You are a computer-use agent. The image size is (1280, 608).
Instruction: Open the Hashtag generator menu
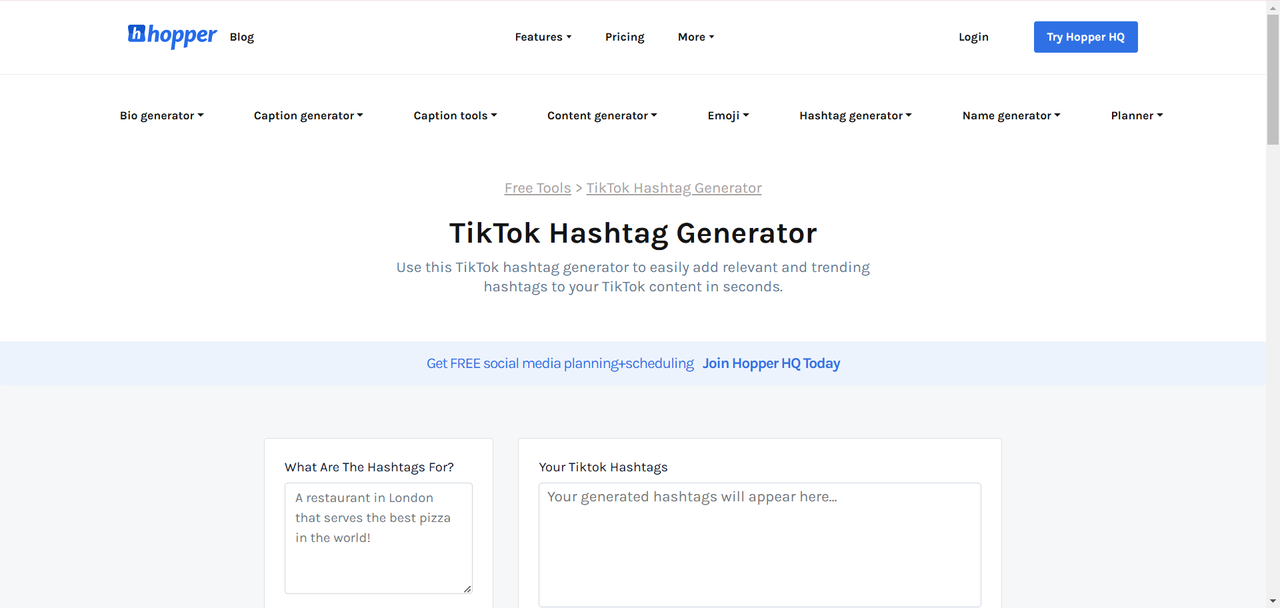(855, 116)
